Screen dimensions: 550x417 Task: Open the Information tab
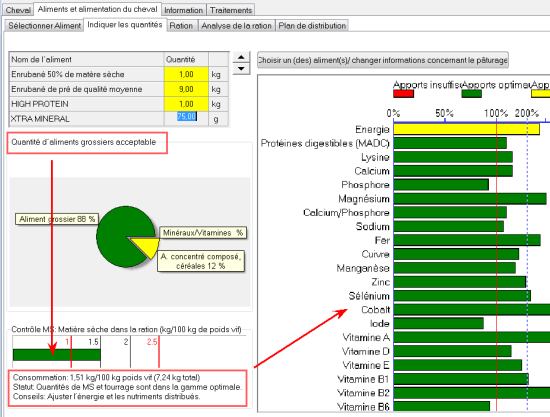pos(183,10)
